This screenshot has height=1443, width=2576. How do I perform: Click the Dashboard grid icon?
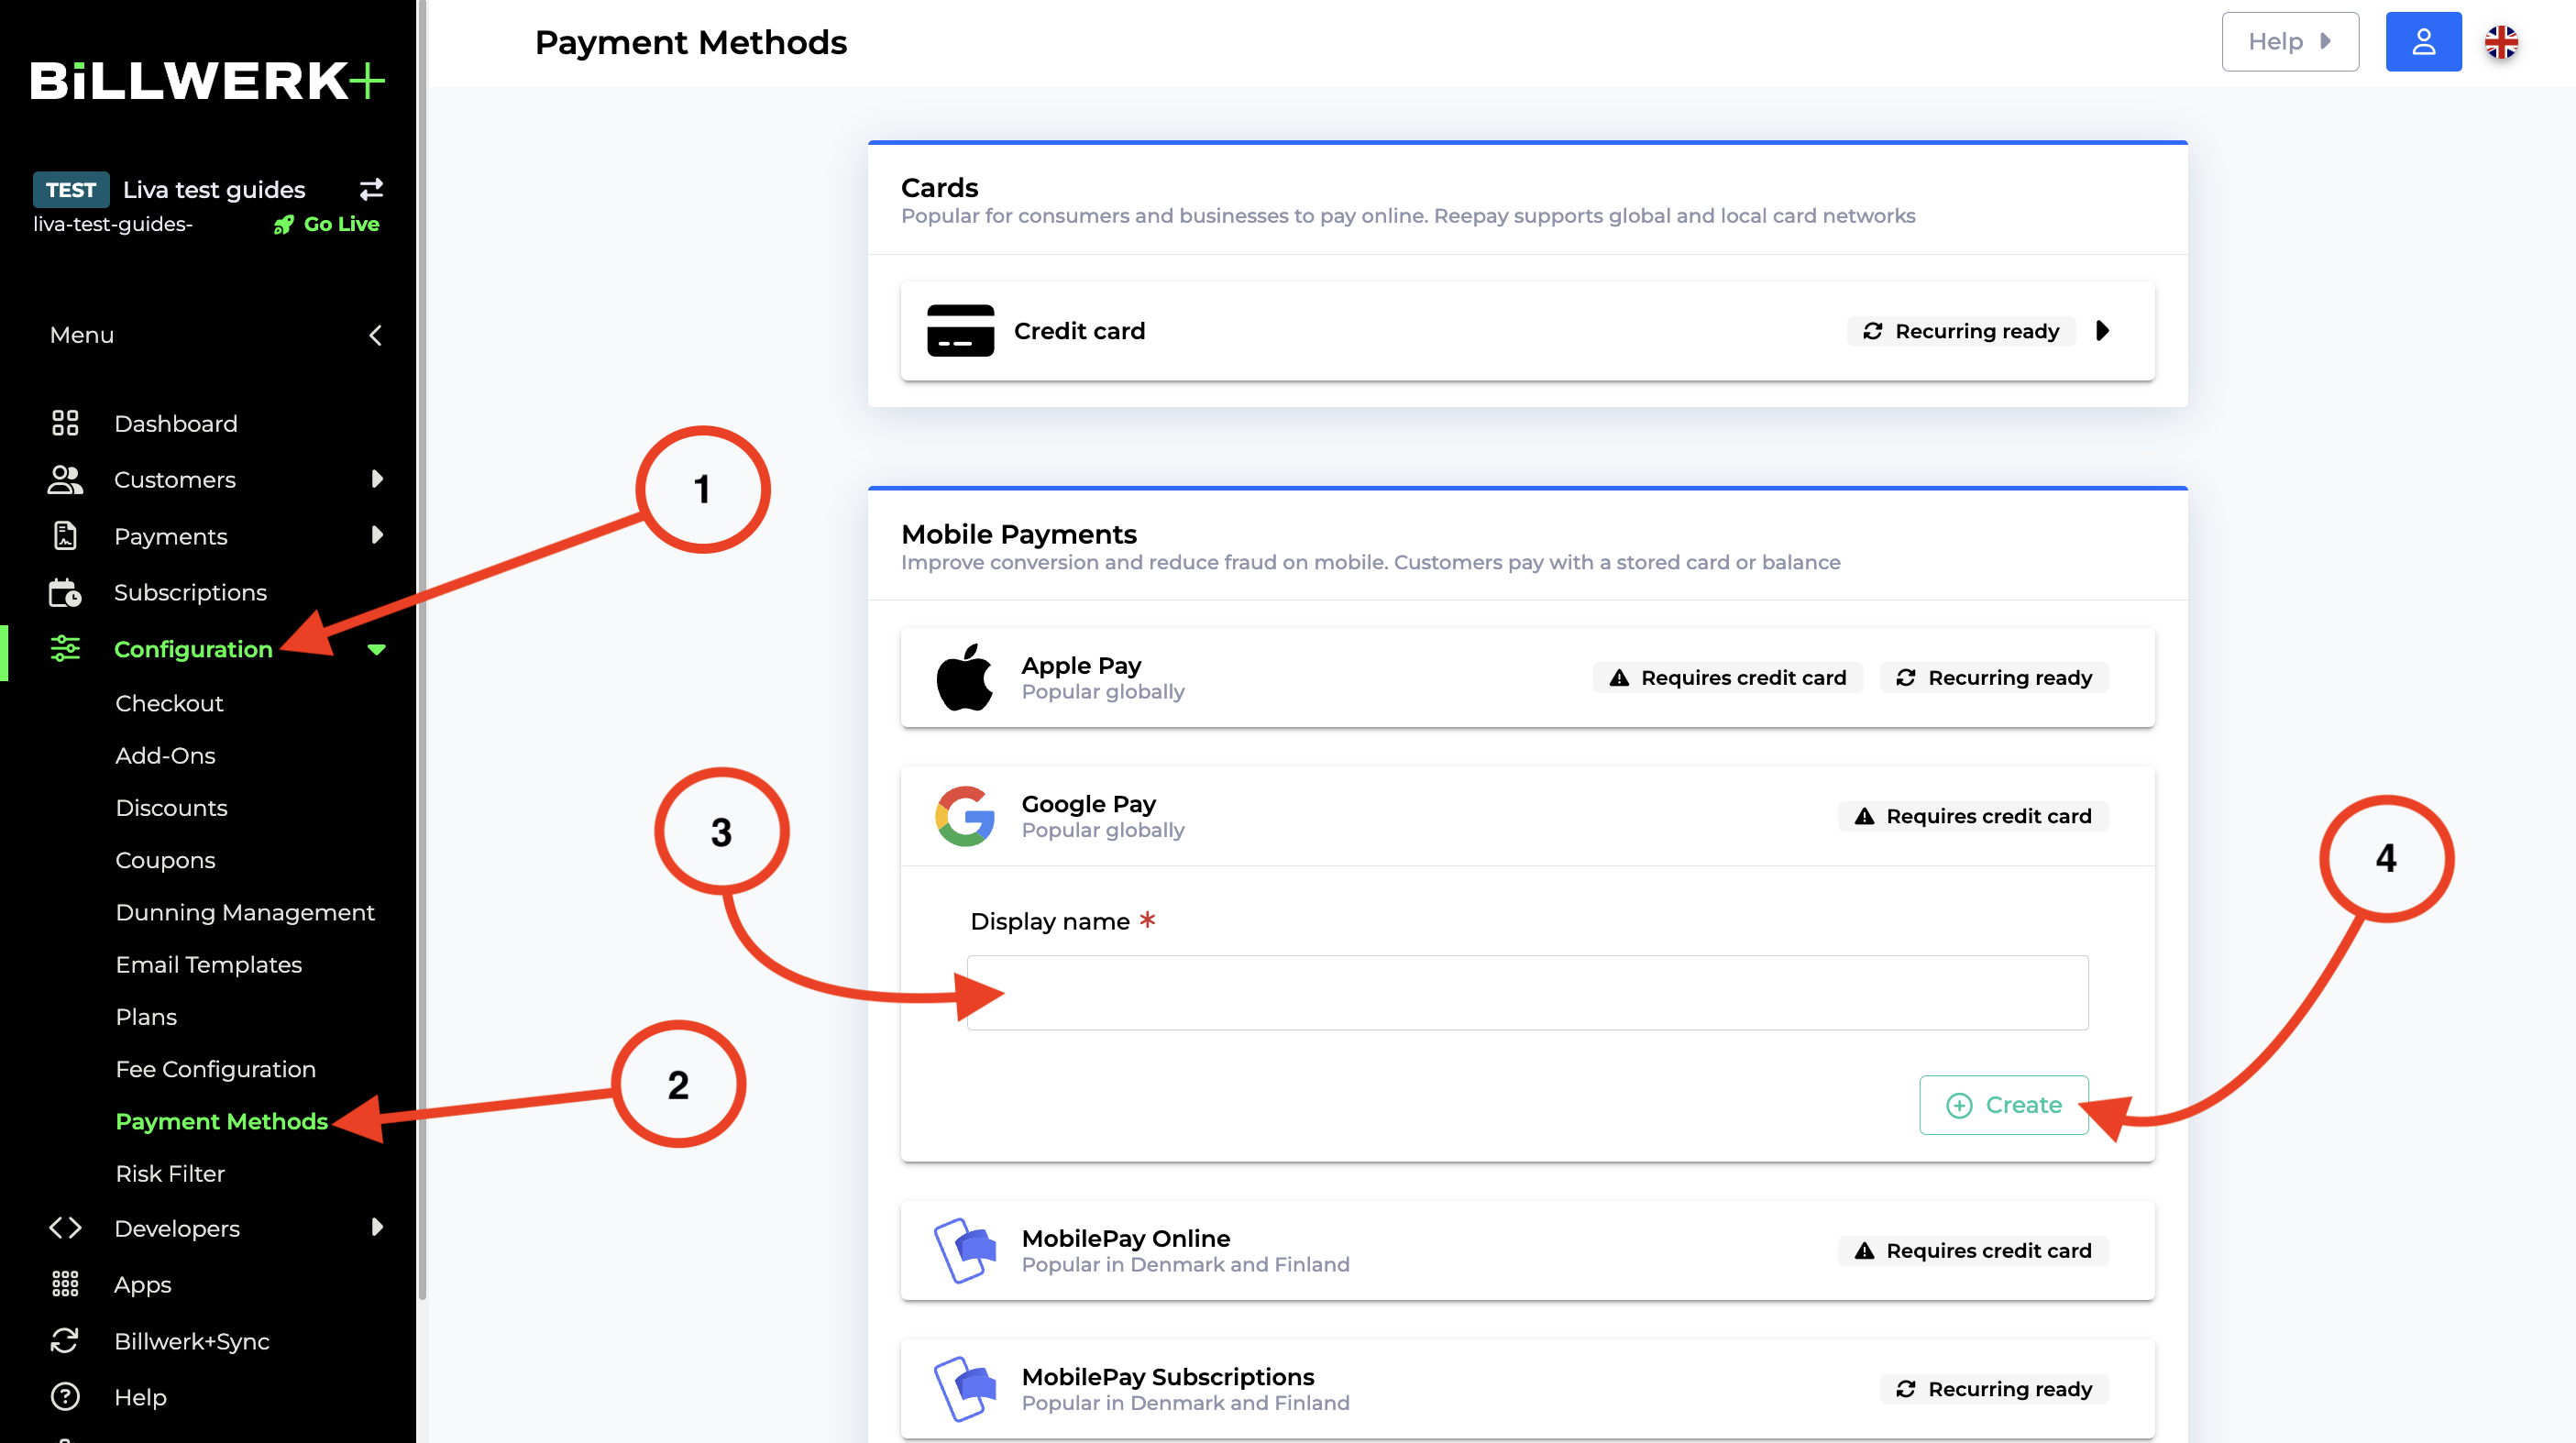pyautogui.click(x=65, y=423)
